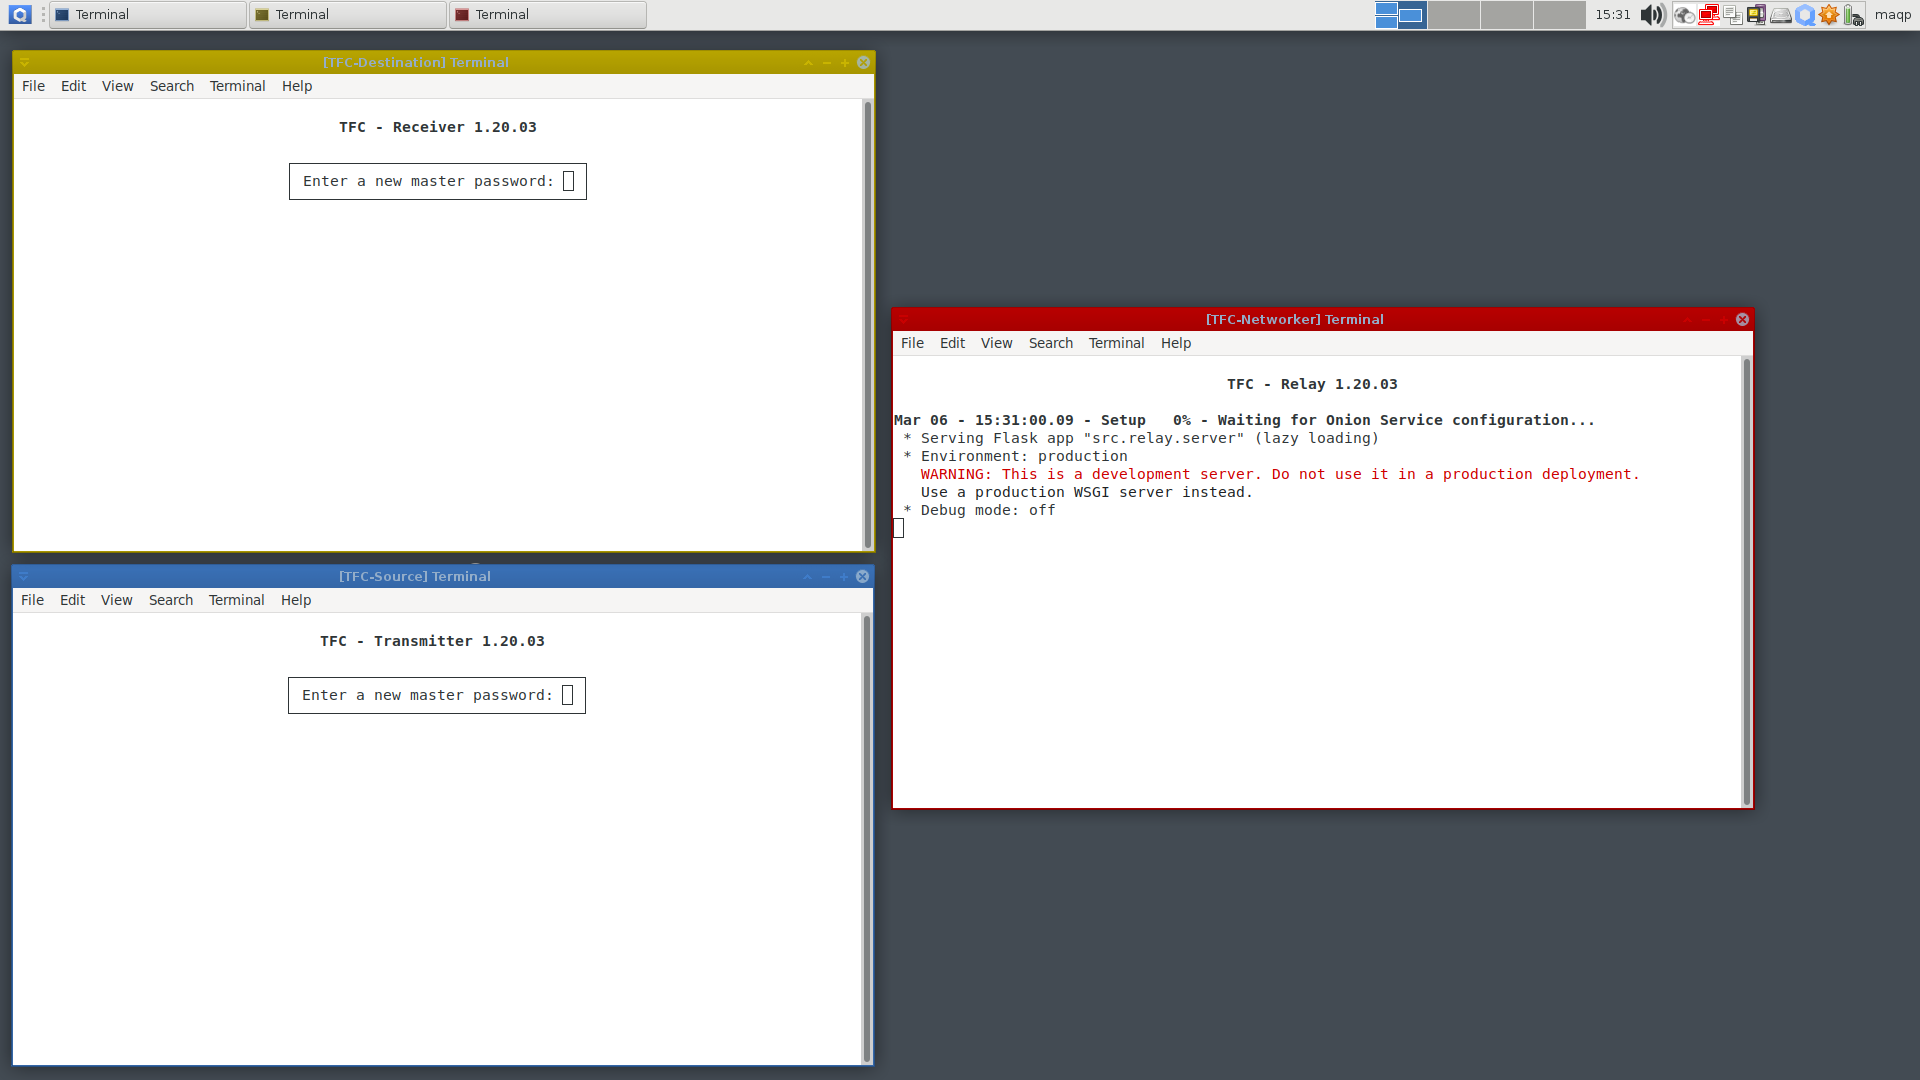Open Edit menu in TFC-Networker terminal
The height and width of the screenshot is (1080, 1920).
pos(953,343)
